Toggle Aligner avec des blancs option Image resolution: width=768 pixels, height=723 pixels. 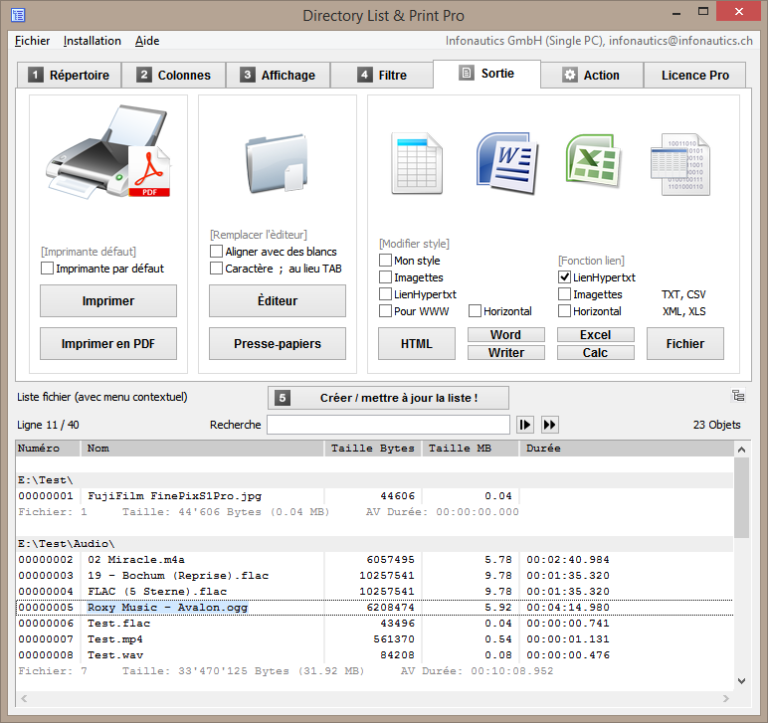pyautogui.click(x=216, y=252)
